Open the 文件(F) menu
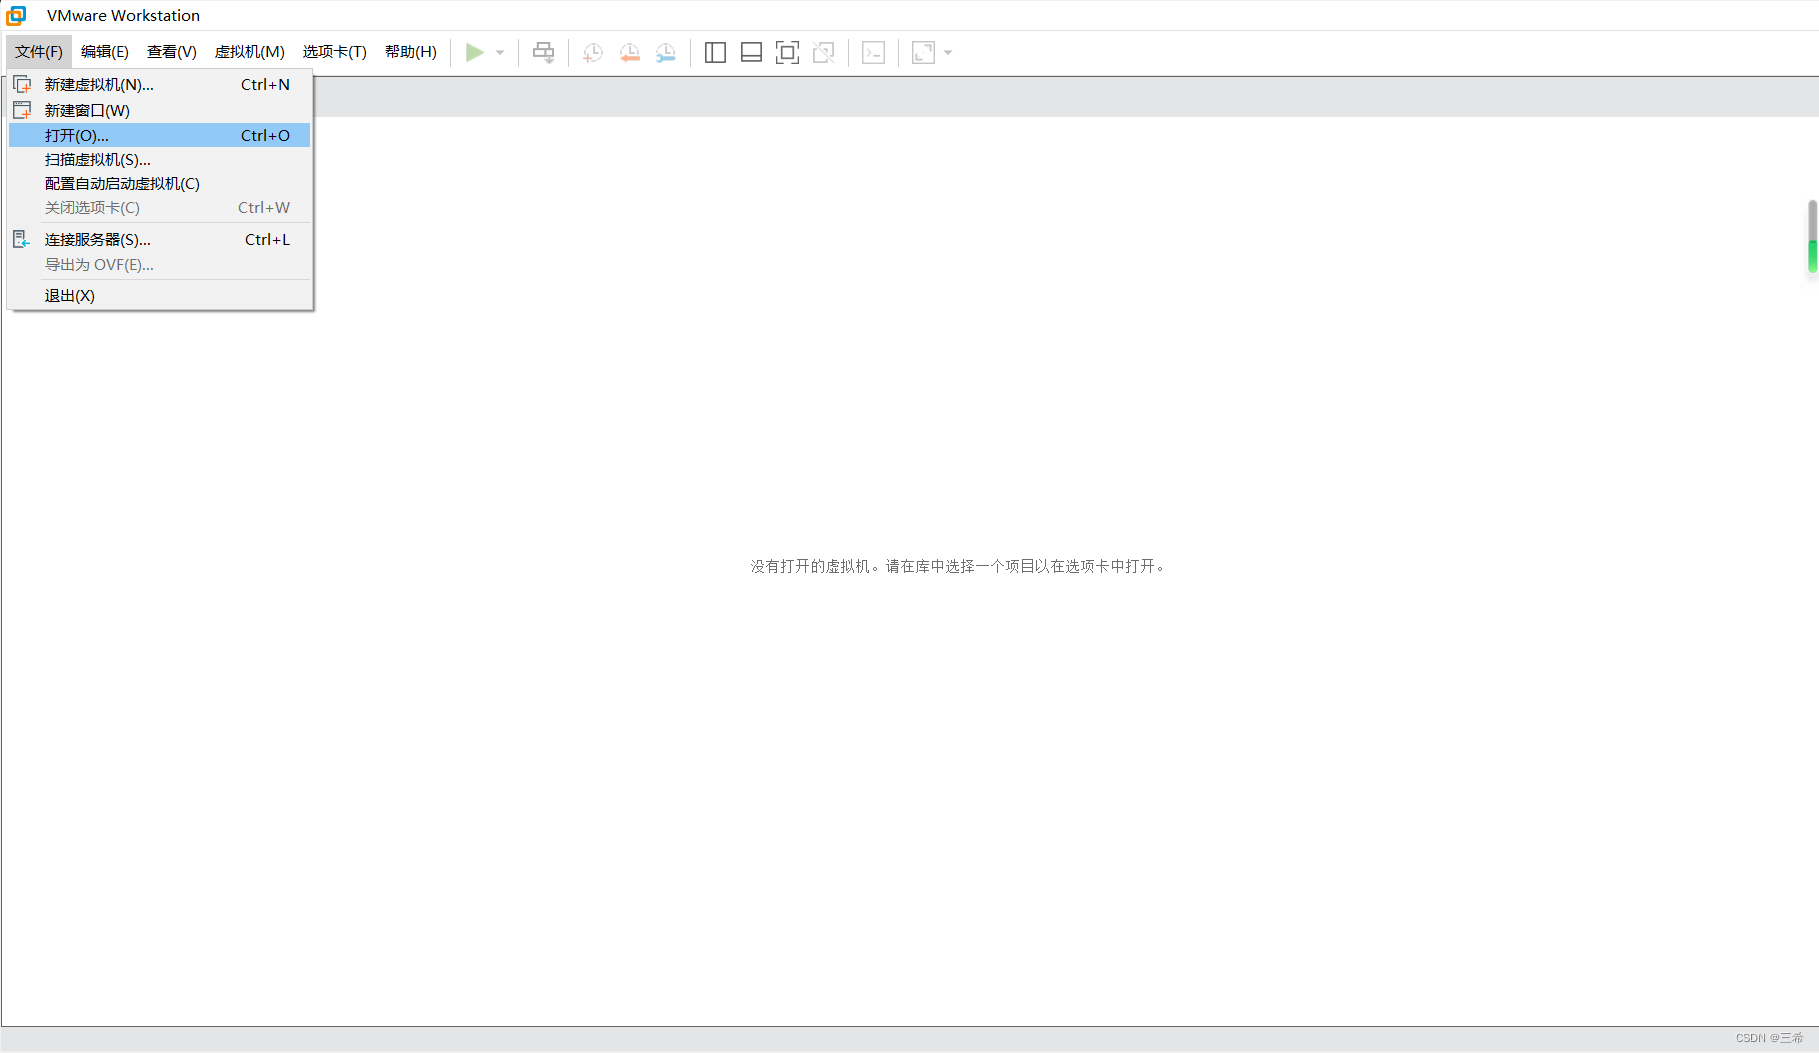 click(x=39, y=52)
